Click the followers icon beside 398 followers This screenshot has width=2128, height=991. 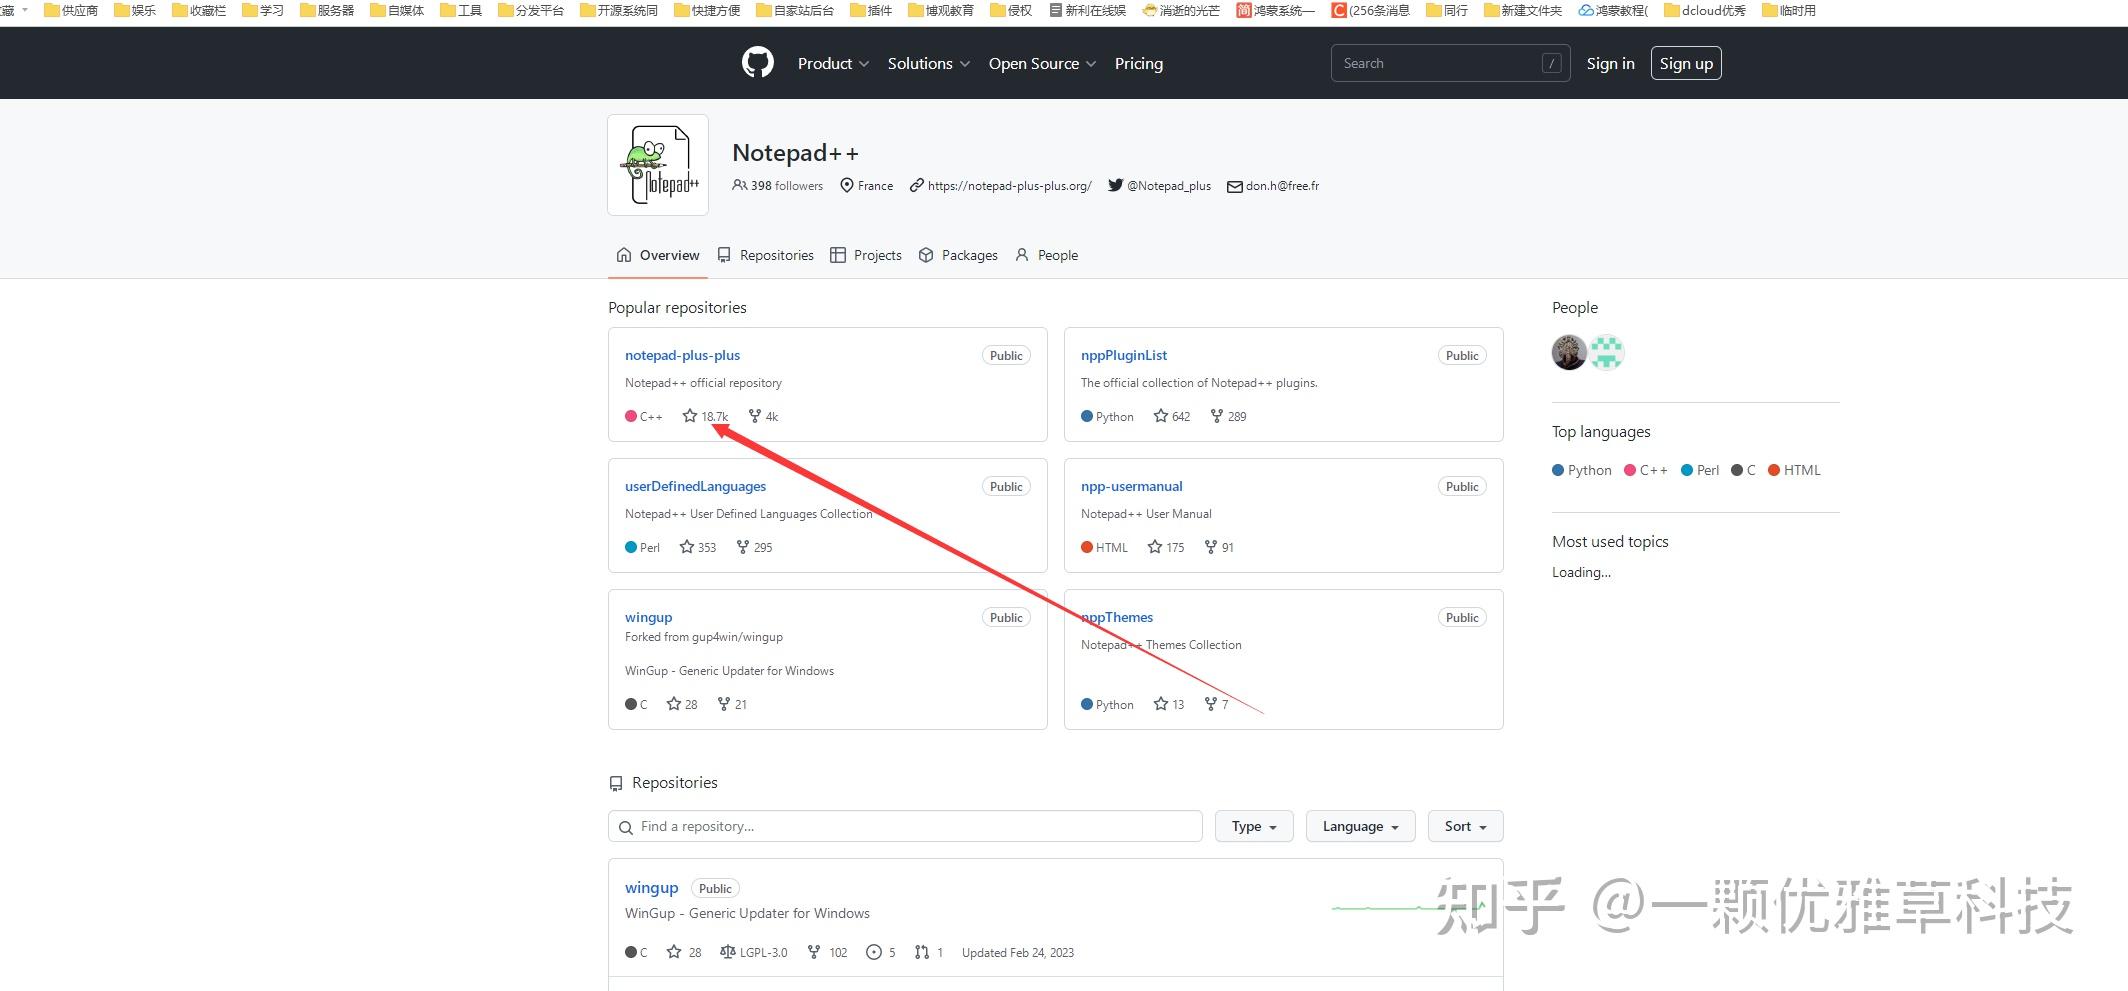coord(739,185)
